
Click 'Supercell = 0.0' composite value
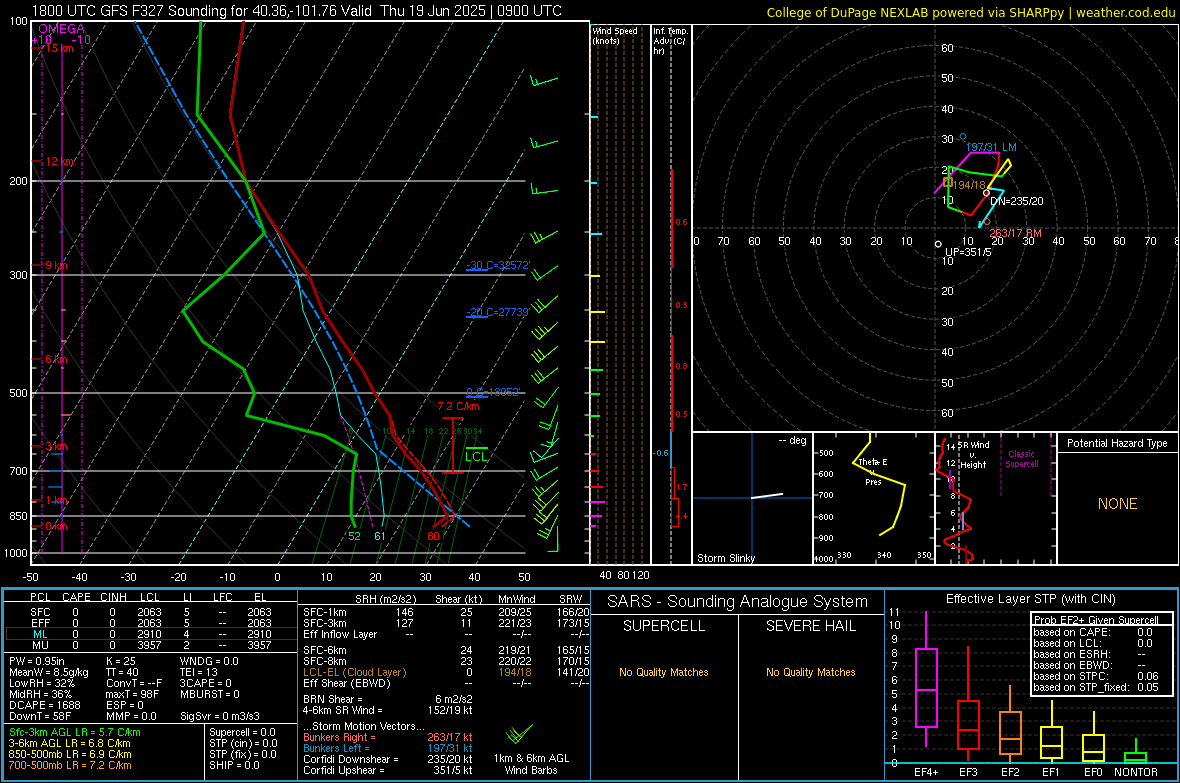242,732
